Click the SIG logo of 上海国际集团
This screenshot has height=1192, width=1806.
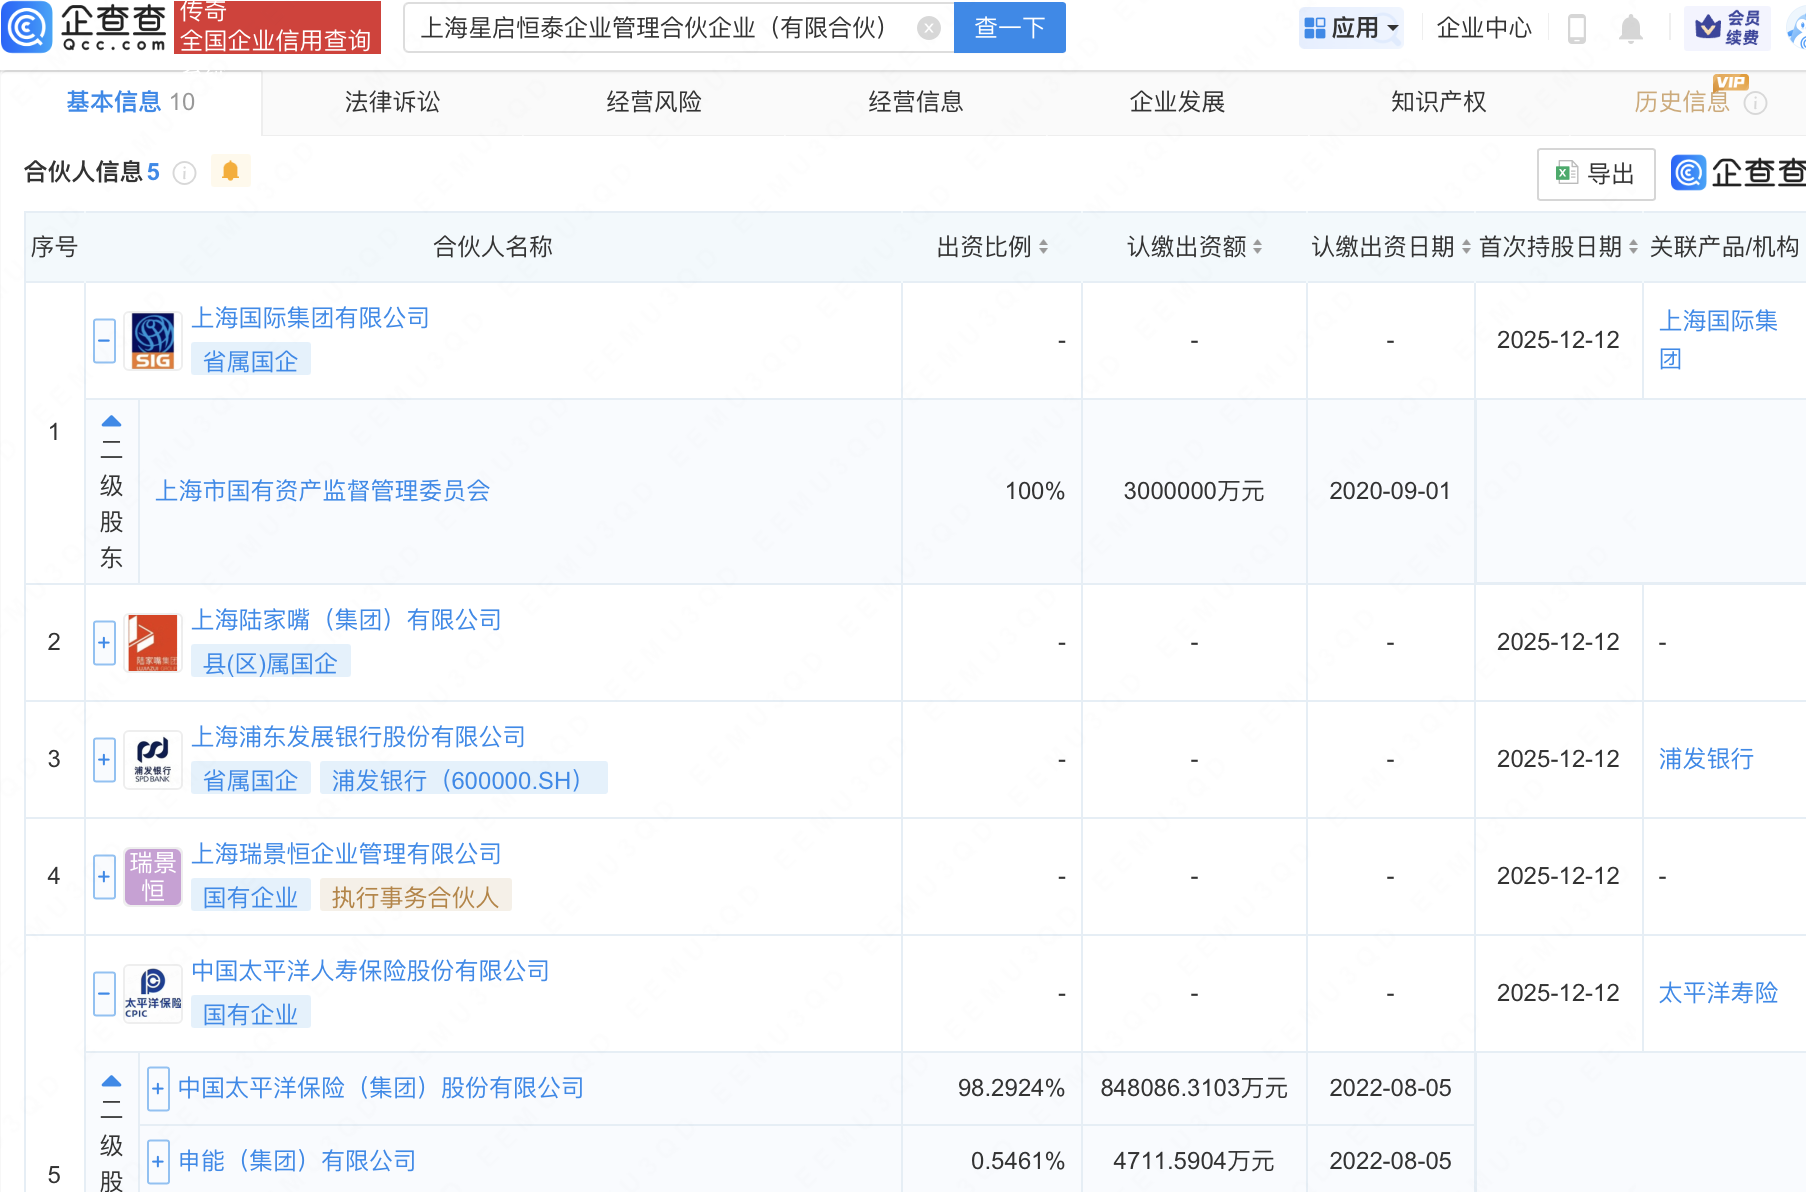point(153,341)
